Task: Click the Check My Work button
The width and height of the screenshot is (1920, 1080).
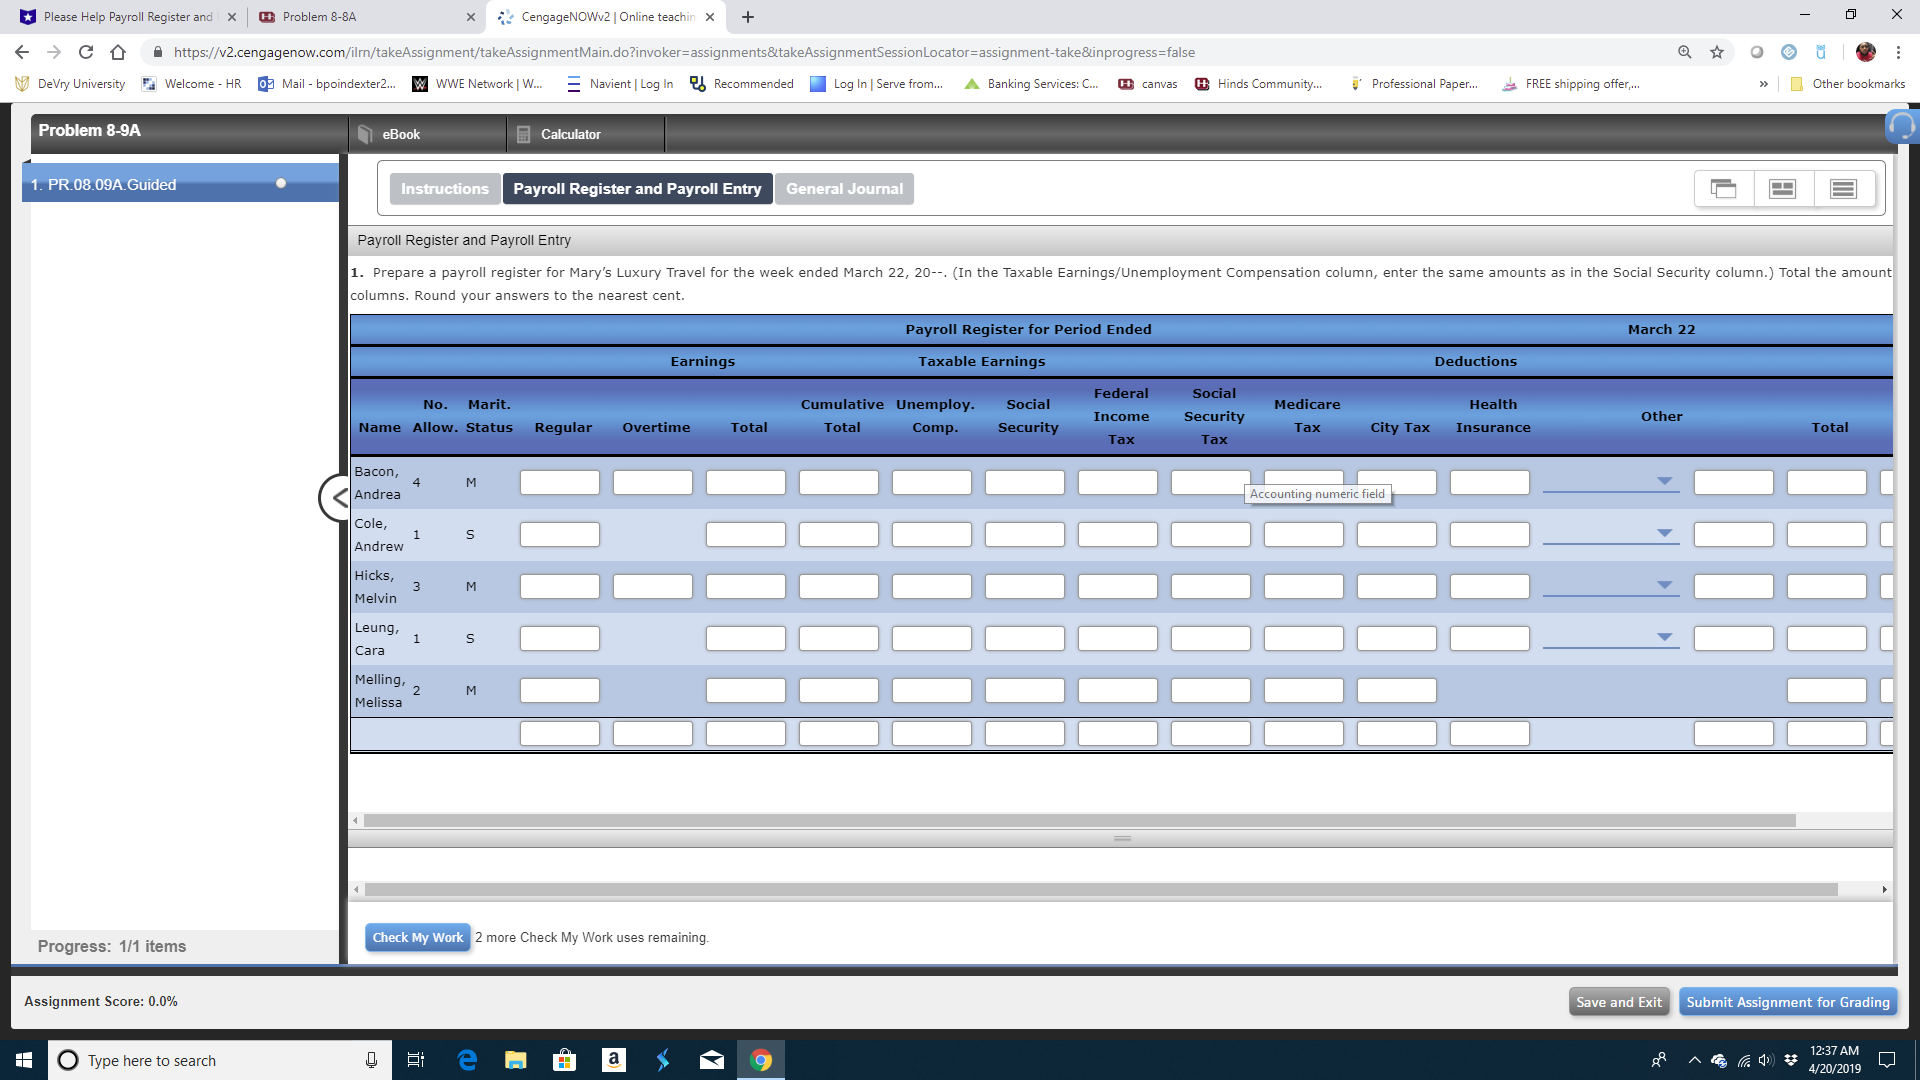Action: [417, 937]
